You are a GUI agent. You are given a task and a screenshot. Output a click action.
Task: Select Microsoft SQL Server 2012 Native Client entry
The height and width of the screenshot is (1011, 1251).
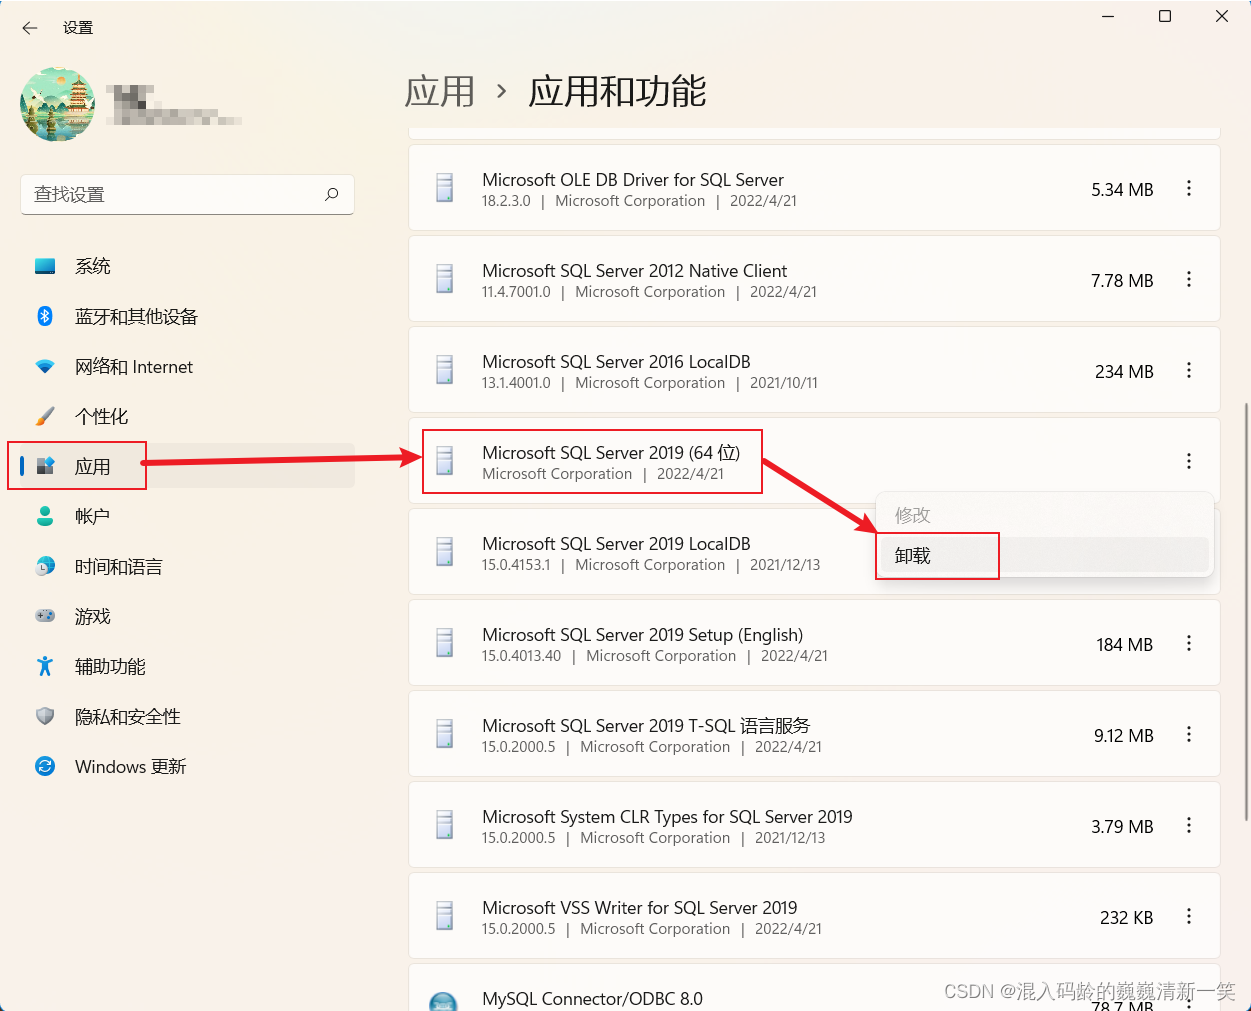point(814,279)
